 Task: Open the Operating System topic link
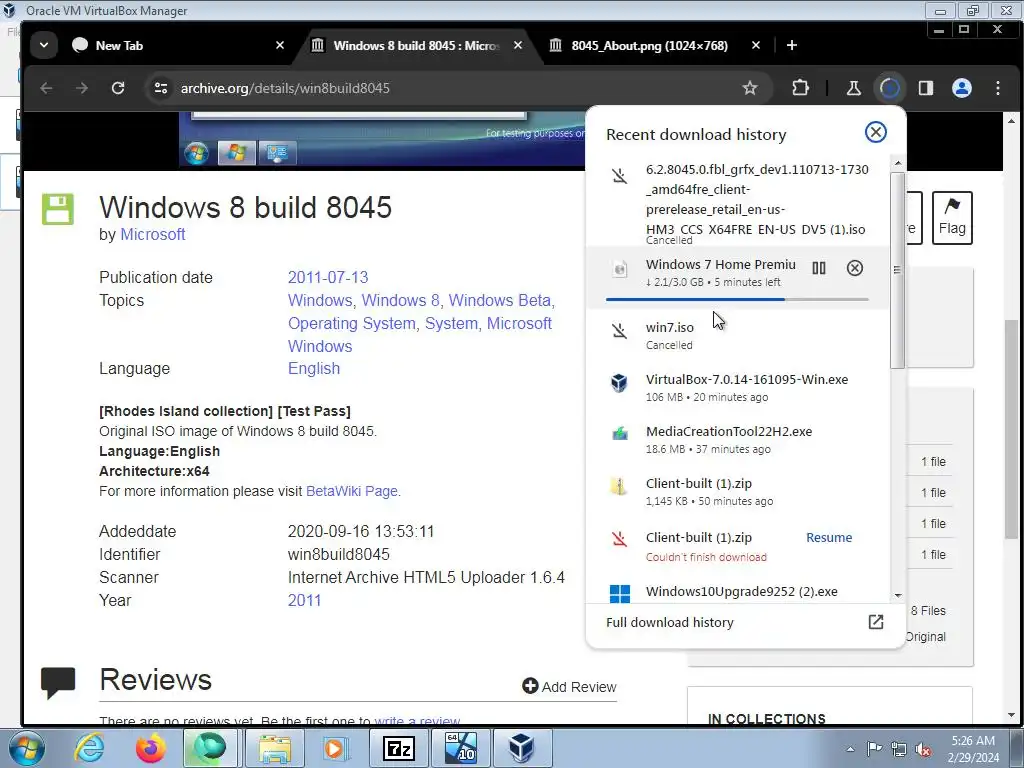[x=351, y=324]
